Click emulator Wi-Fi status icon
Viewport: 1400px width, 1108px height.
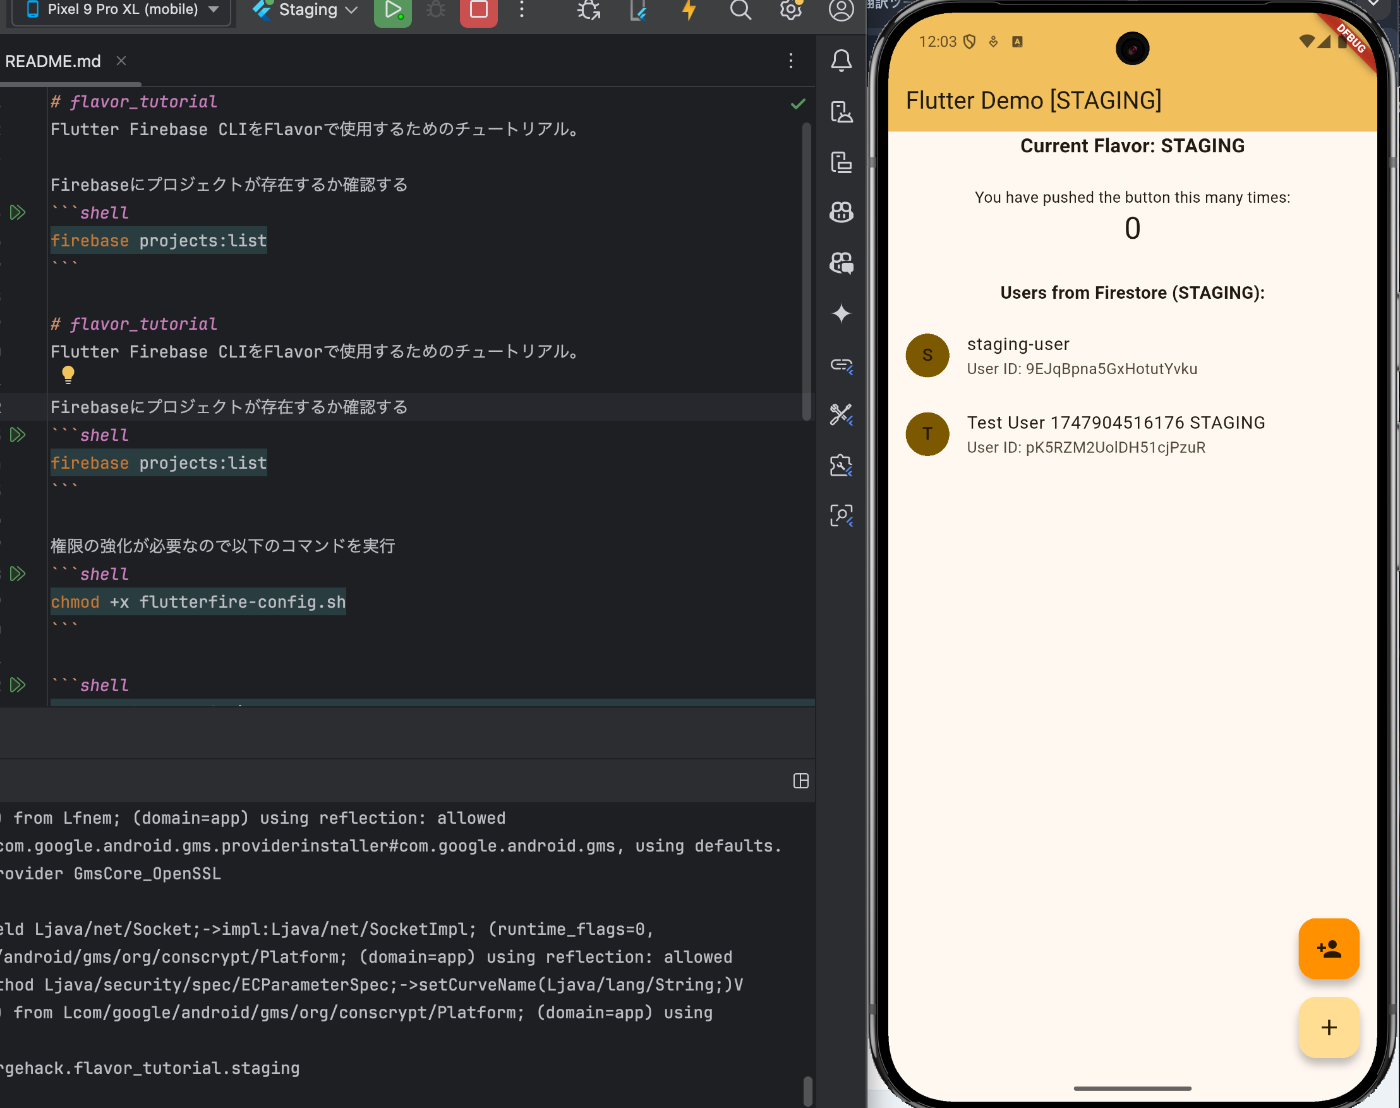coord(1307,41)
